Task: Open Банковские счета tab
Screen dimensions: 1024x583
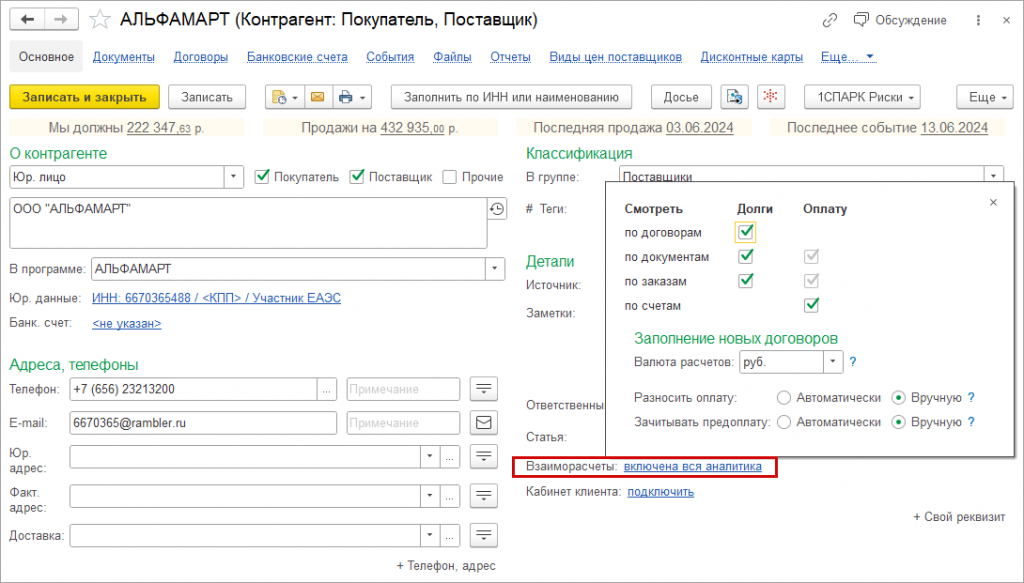Action: coord(297,57)
